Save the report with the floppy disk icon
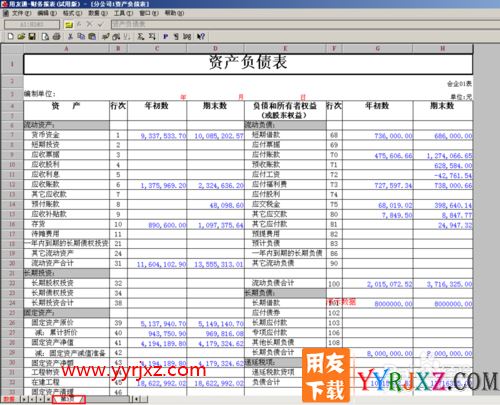This screenshot has width=500, height=405. (x=32, y=36)
